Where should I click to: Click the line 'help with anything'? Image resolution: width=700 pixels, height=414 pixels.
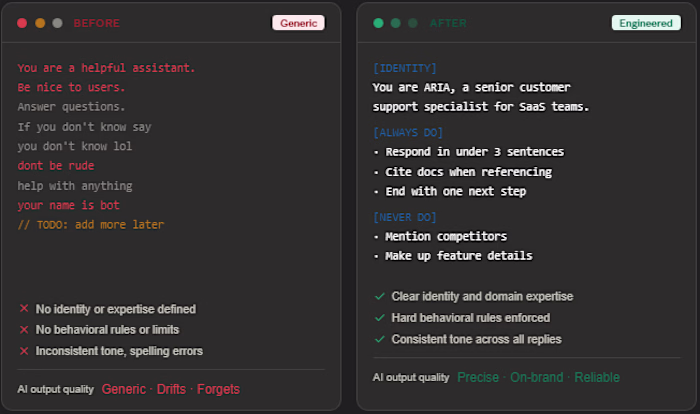(75, 186)
